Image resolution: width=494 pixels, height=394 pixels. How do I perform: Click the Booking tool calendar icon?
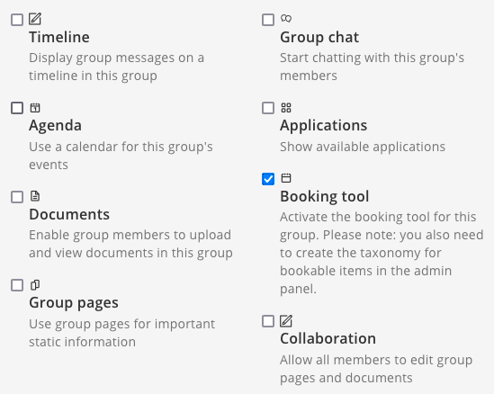[x=286, y=178]
